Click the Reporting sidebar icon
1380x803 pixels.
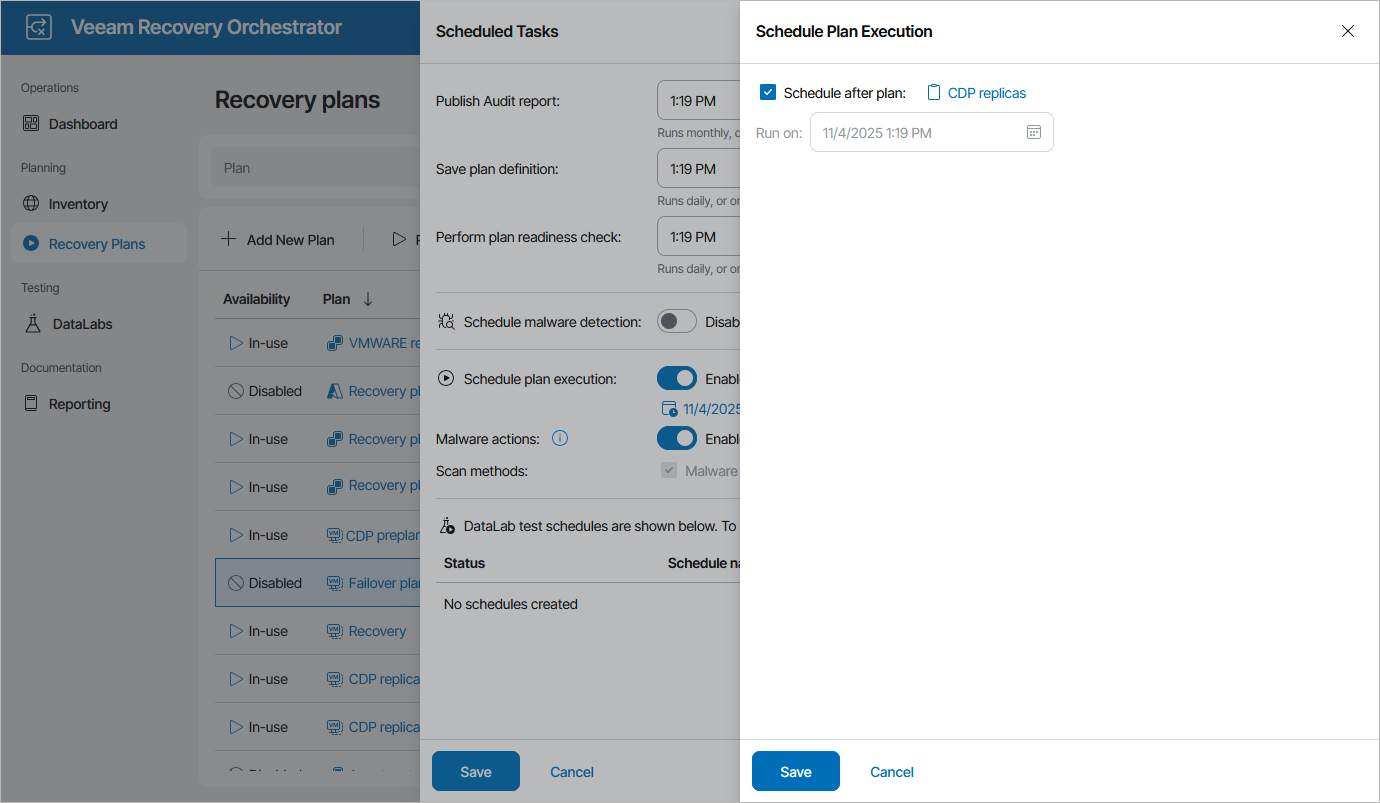point(30,404)
